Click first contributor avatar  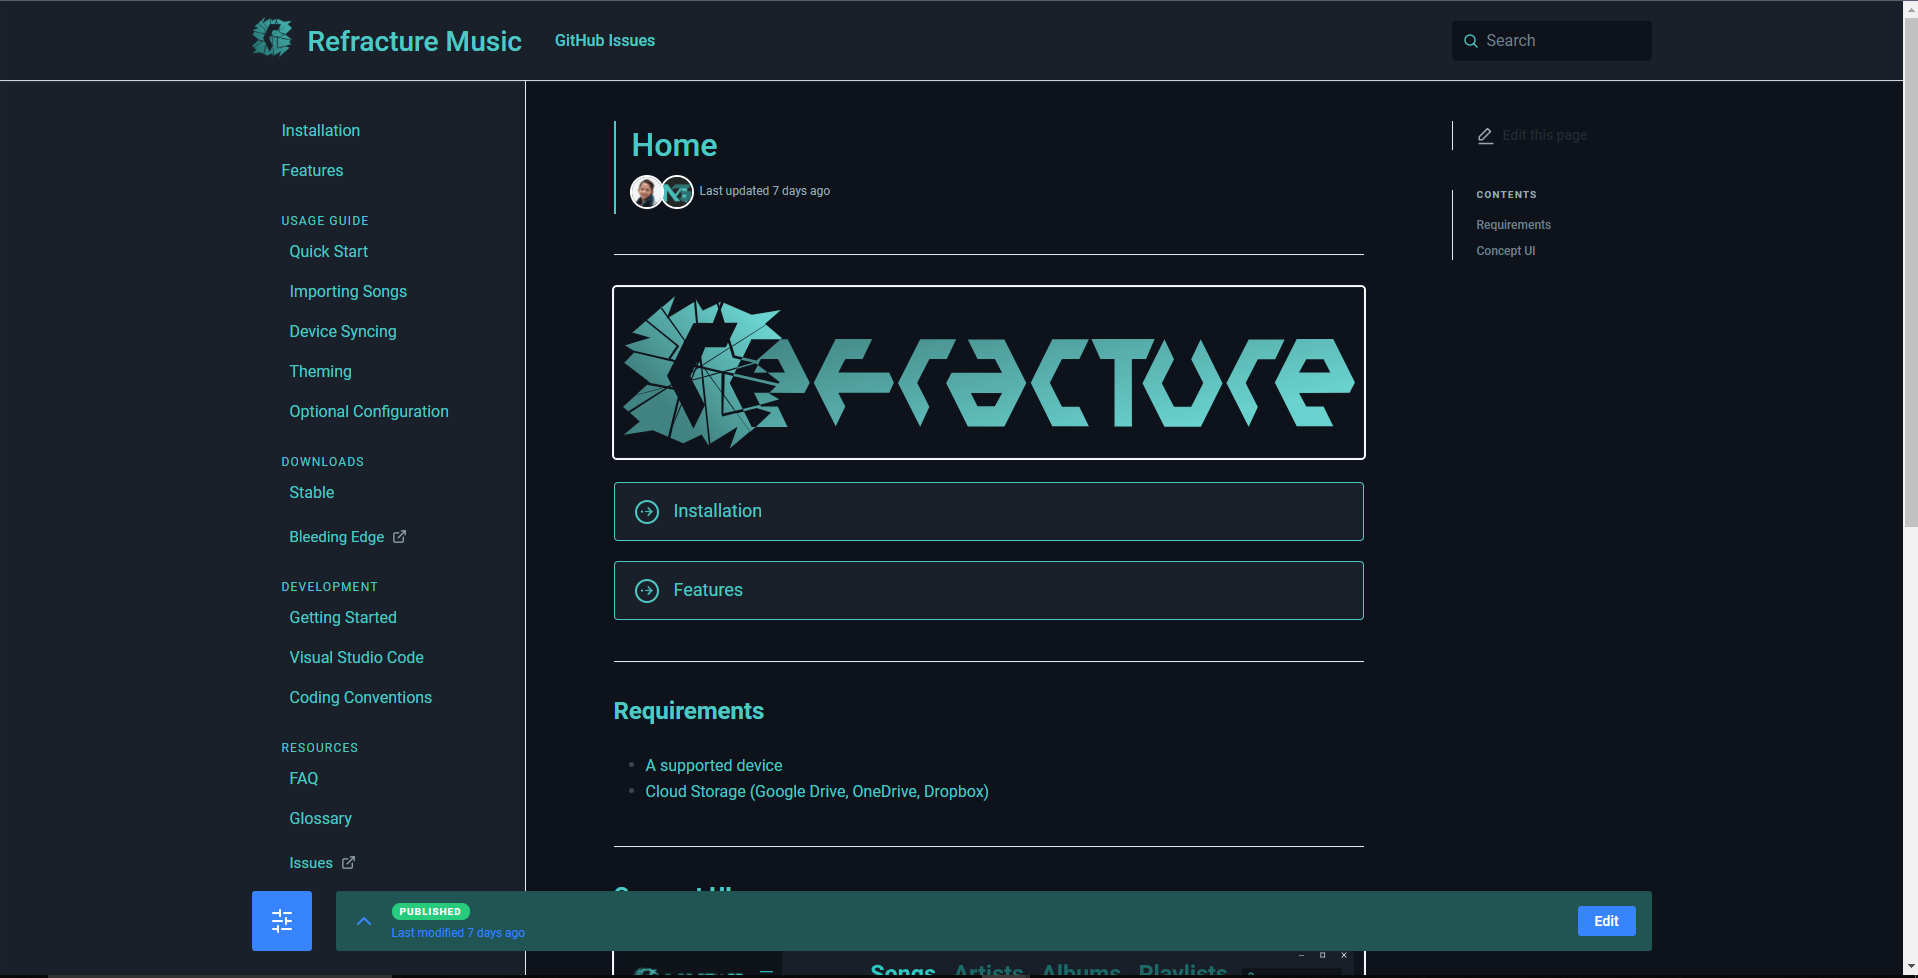646,192
